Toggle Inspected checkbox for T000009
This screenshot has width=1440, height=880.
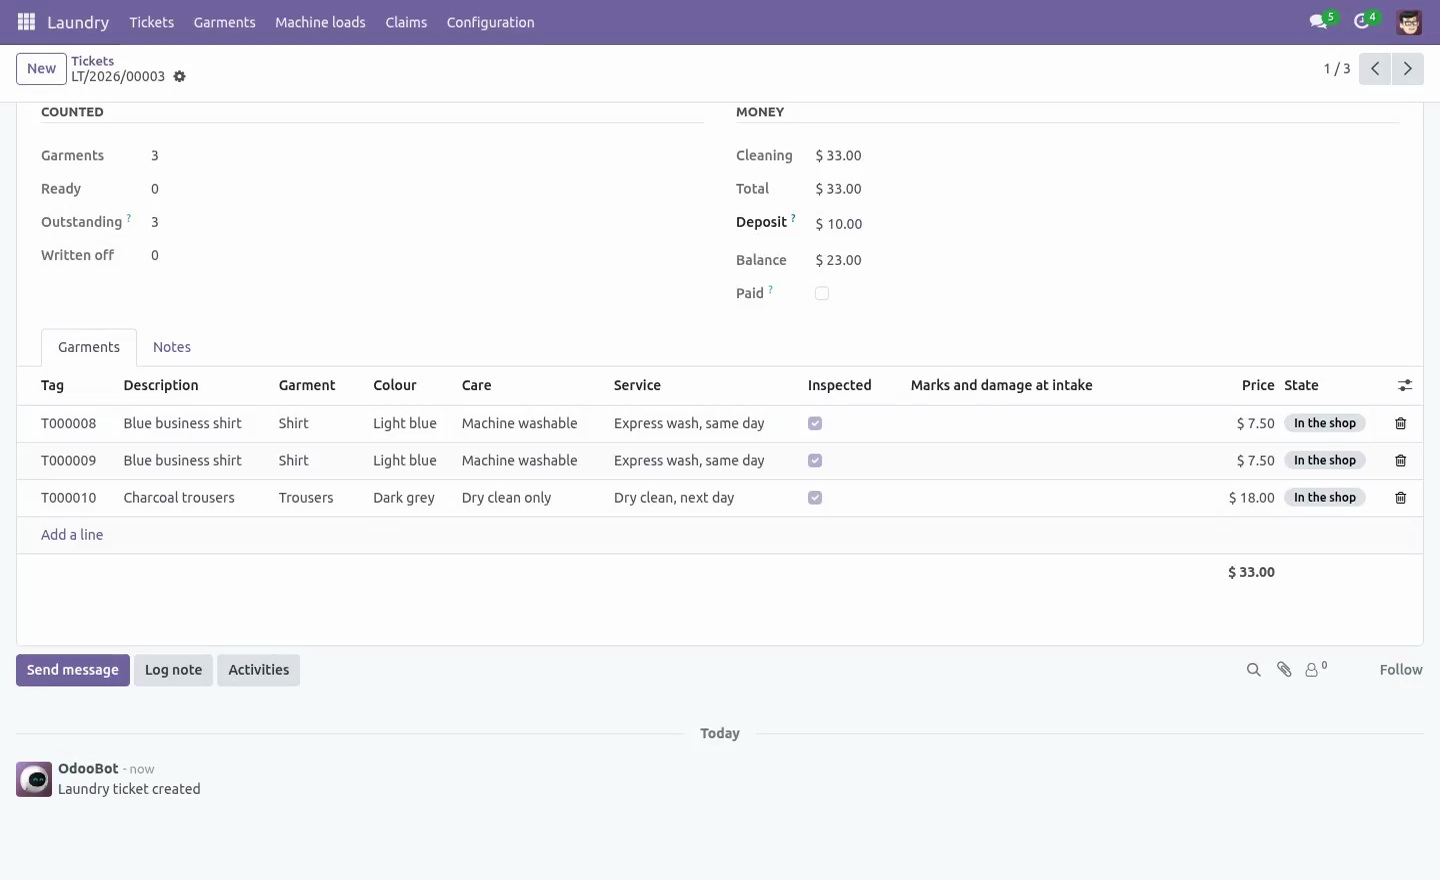815,461
